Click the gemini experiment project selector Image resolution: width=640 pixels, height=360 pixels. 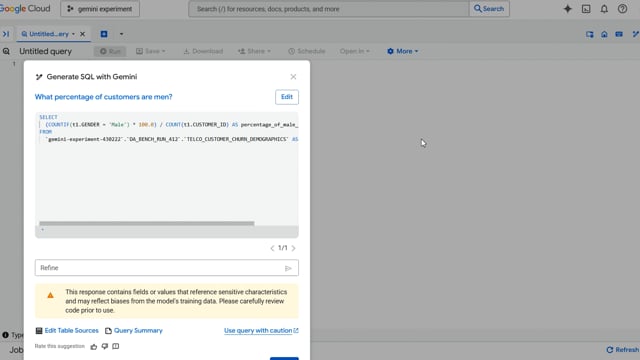tap(100, 9)
